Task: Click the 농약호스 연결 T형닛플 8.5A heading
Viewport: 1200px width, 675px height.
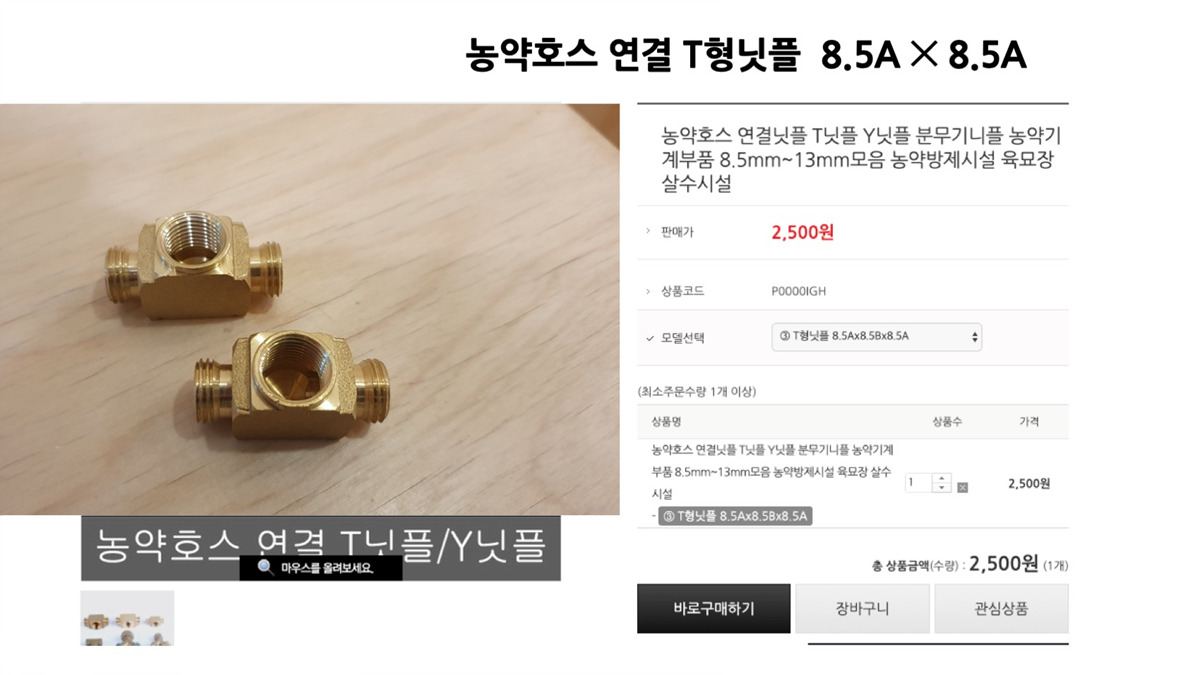Action: (x=746, y=56)
